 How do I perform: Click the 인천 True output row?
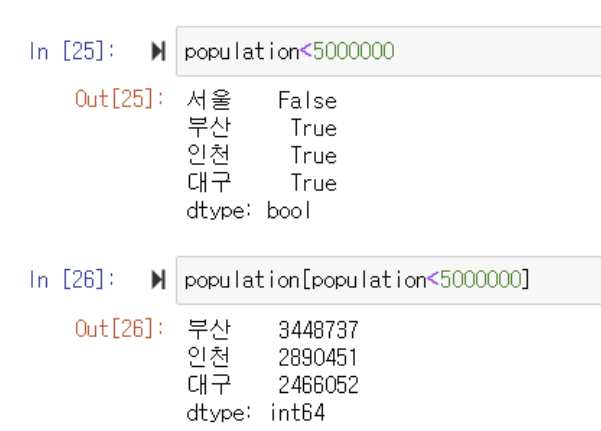tap(262, 155)
